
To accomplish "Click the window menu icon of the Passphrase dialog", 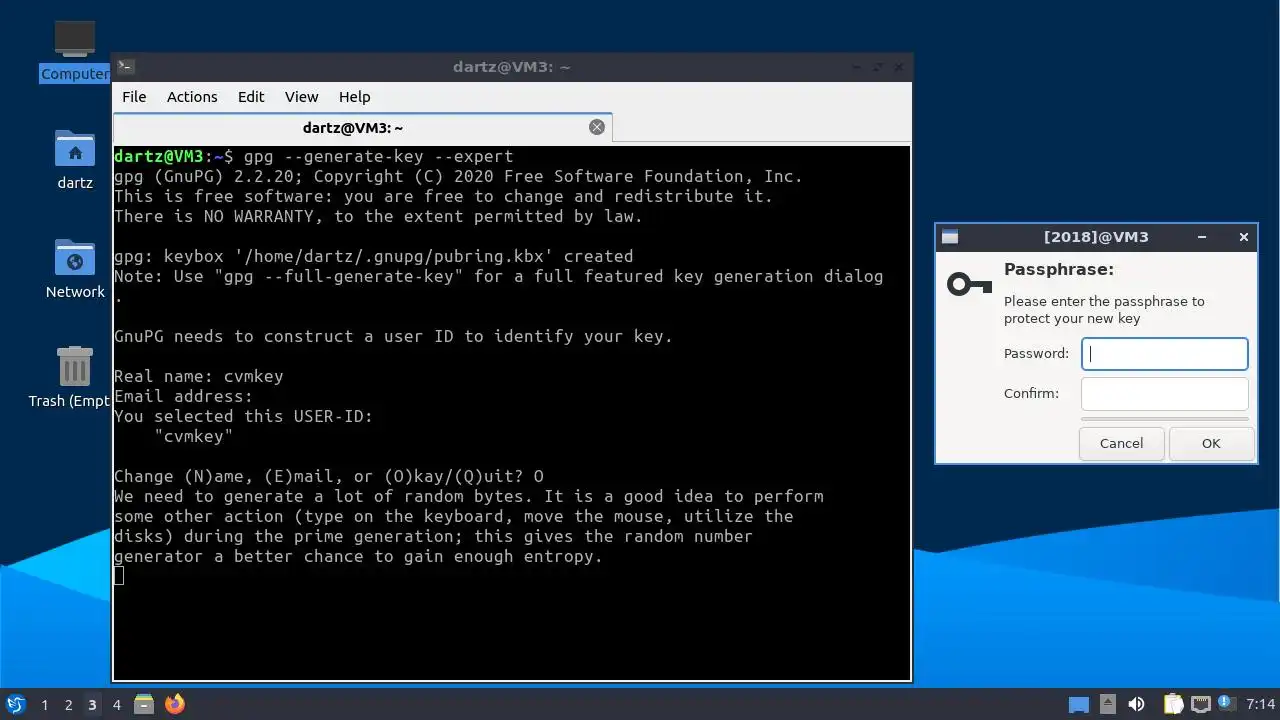I will point(950,237).
